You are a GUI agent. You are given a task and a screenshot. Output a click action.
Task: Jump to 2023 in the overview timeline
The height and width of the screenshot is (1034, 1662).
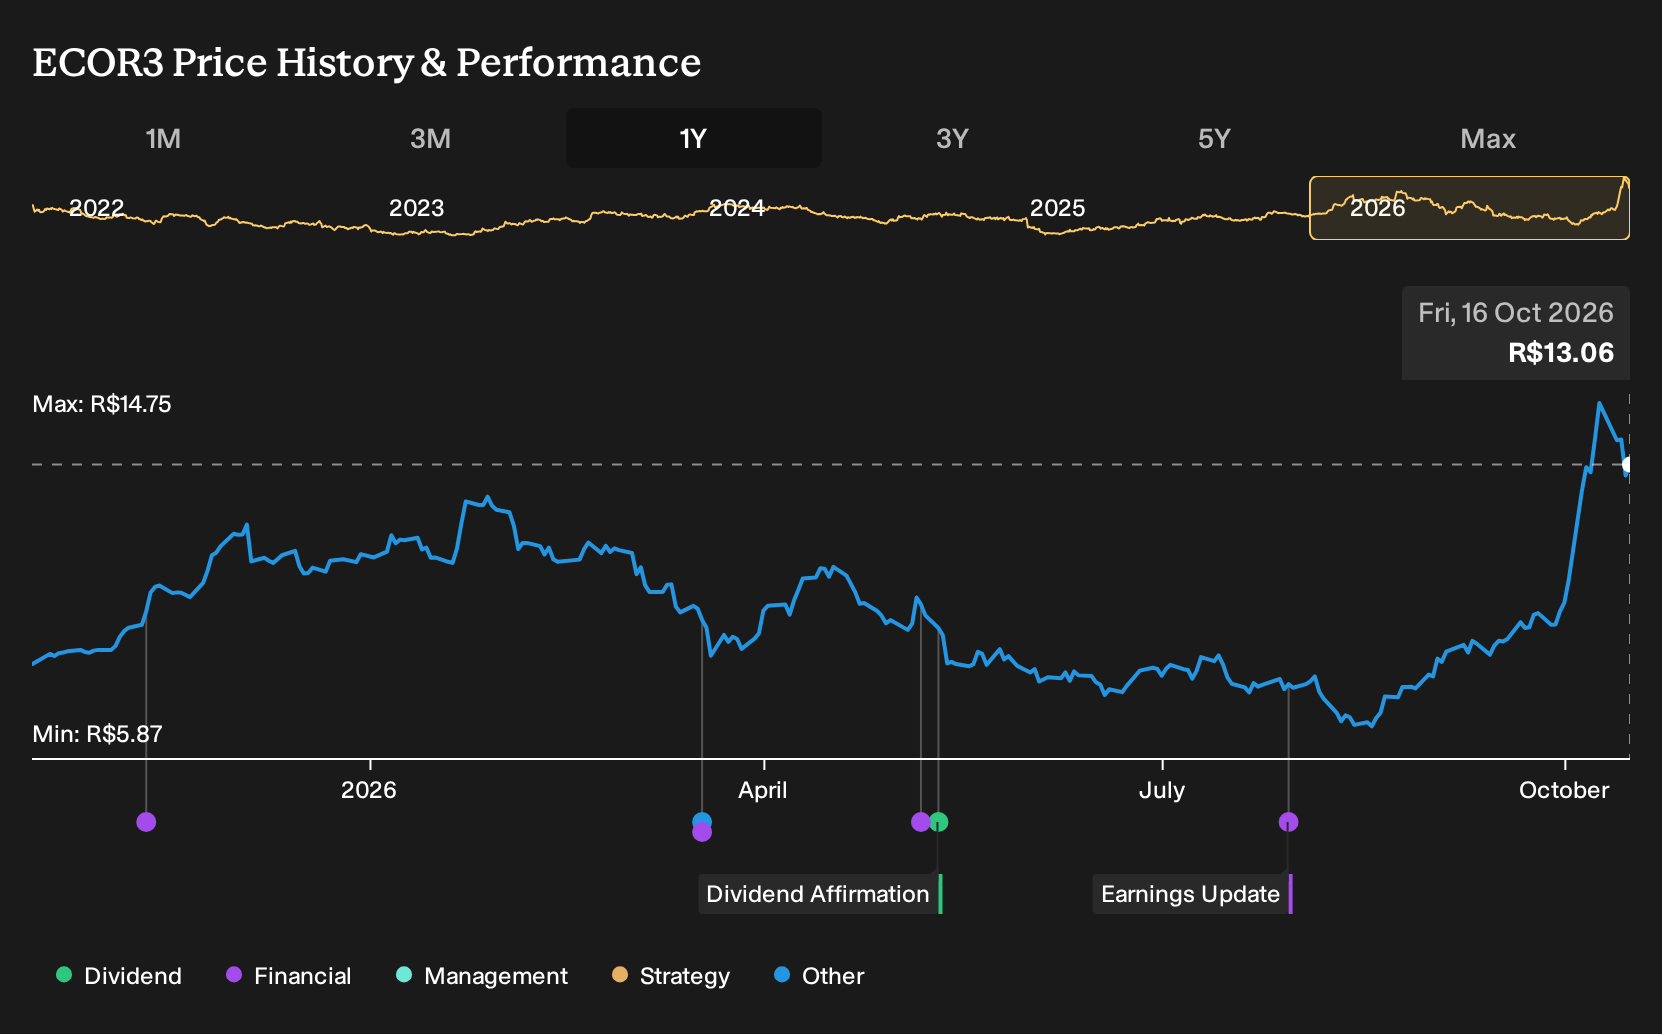(x=416, y=208)
